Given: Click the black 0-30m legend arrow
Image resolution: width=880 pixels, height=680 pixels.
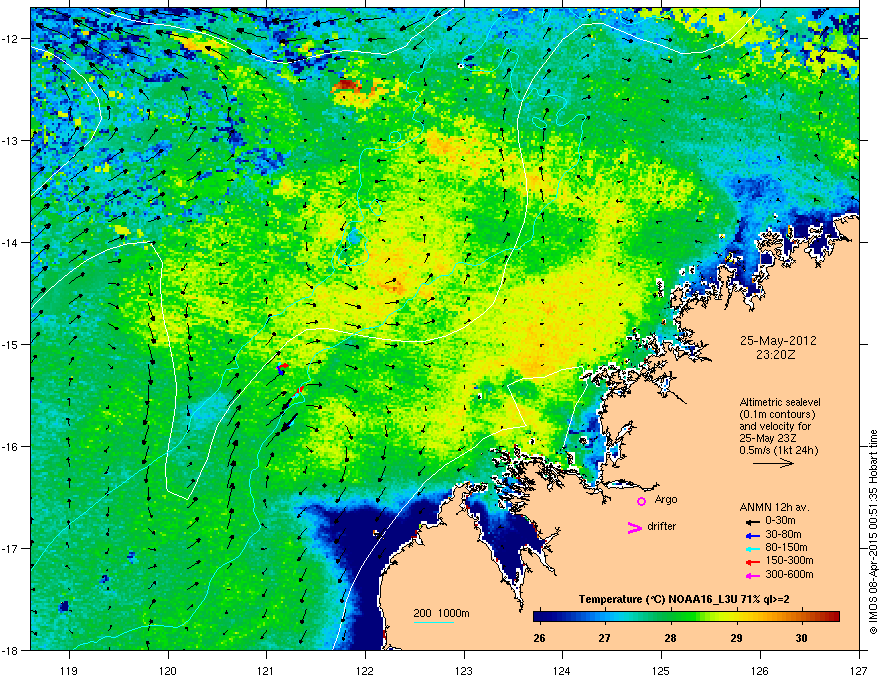Looking at the screenshot, I should tap(753, 522).
